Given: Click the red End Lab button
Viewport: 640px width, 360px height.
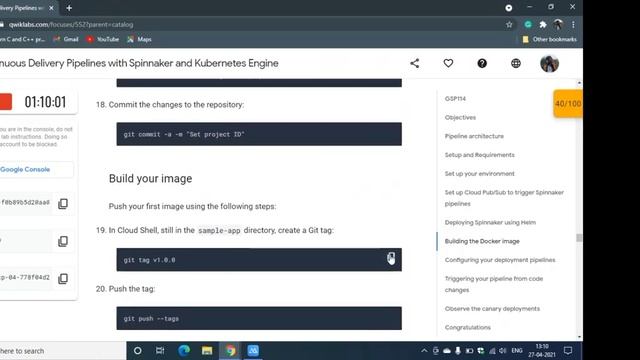Looking at the screenshot, I should (6, 102).
